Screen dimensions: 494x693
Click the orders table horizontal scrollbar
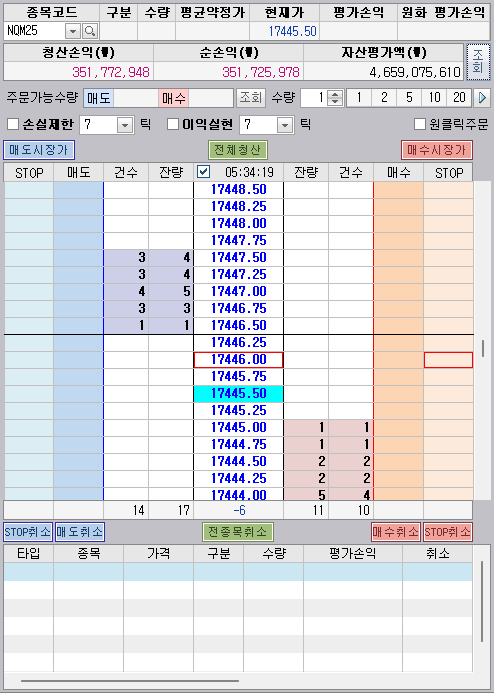click(x=130, y=681)
